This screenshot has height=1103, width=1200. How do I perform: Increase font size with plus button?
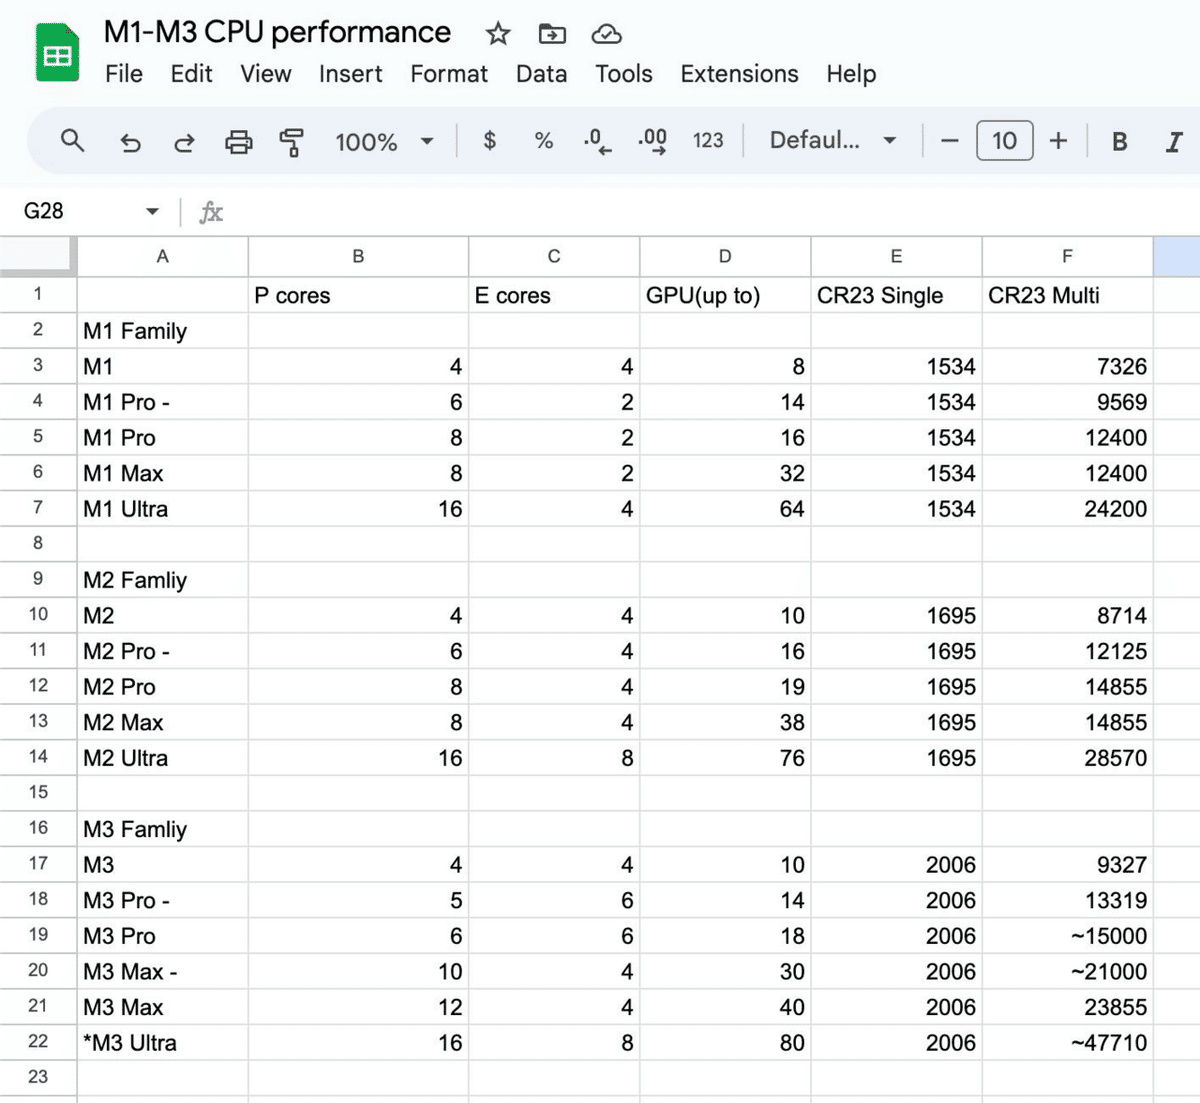tap(1058, 141)
